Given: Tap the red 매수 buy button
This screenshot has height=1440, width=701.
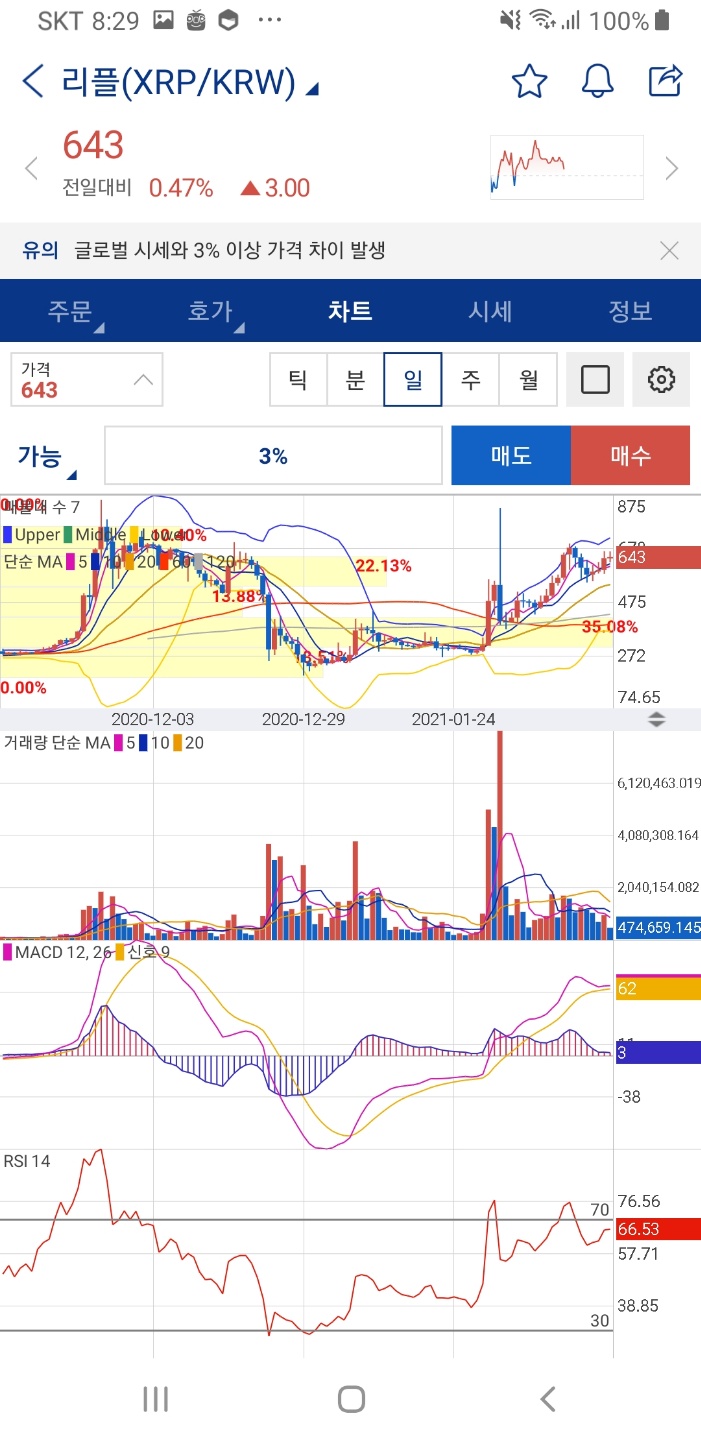Looking at the screenshot, I should 630,456.
